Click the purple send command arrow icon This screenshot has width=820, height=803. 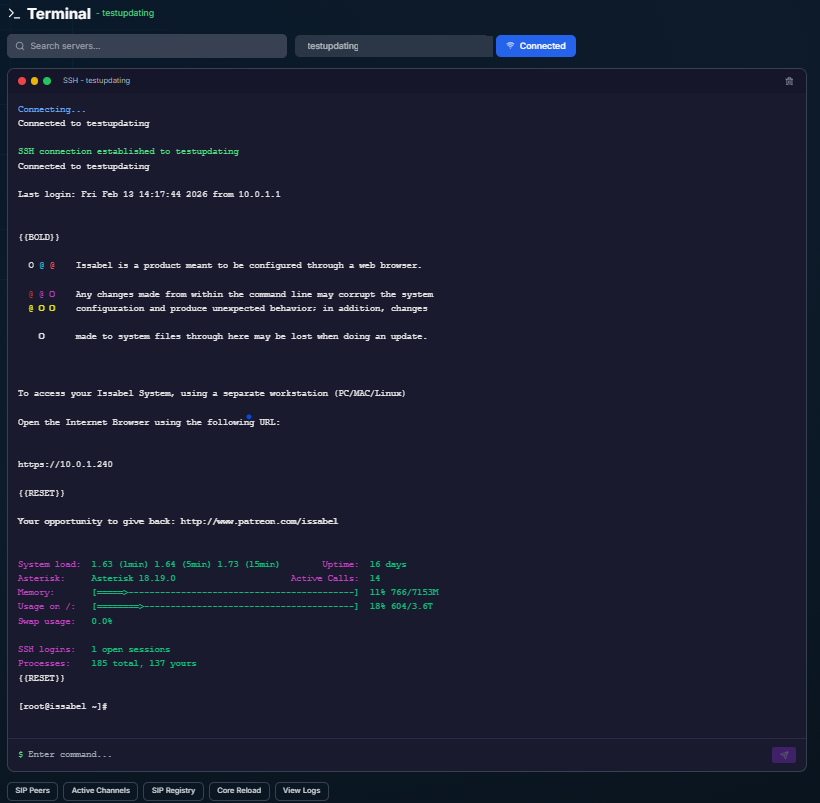coord(784,754)
